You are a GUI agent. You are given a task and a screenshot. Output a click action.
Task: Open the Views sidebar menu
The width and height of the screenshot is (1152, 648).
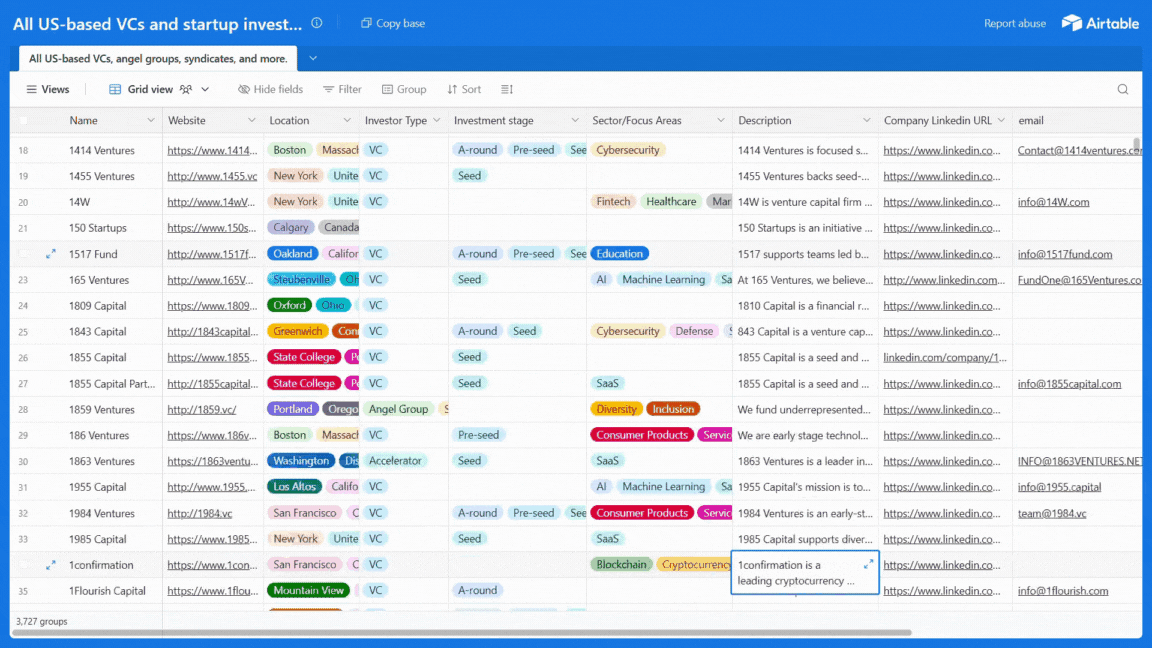point(48,89)
